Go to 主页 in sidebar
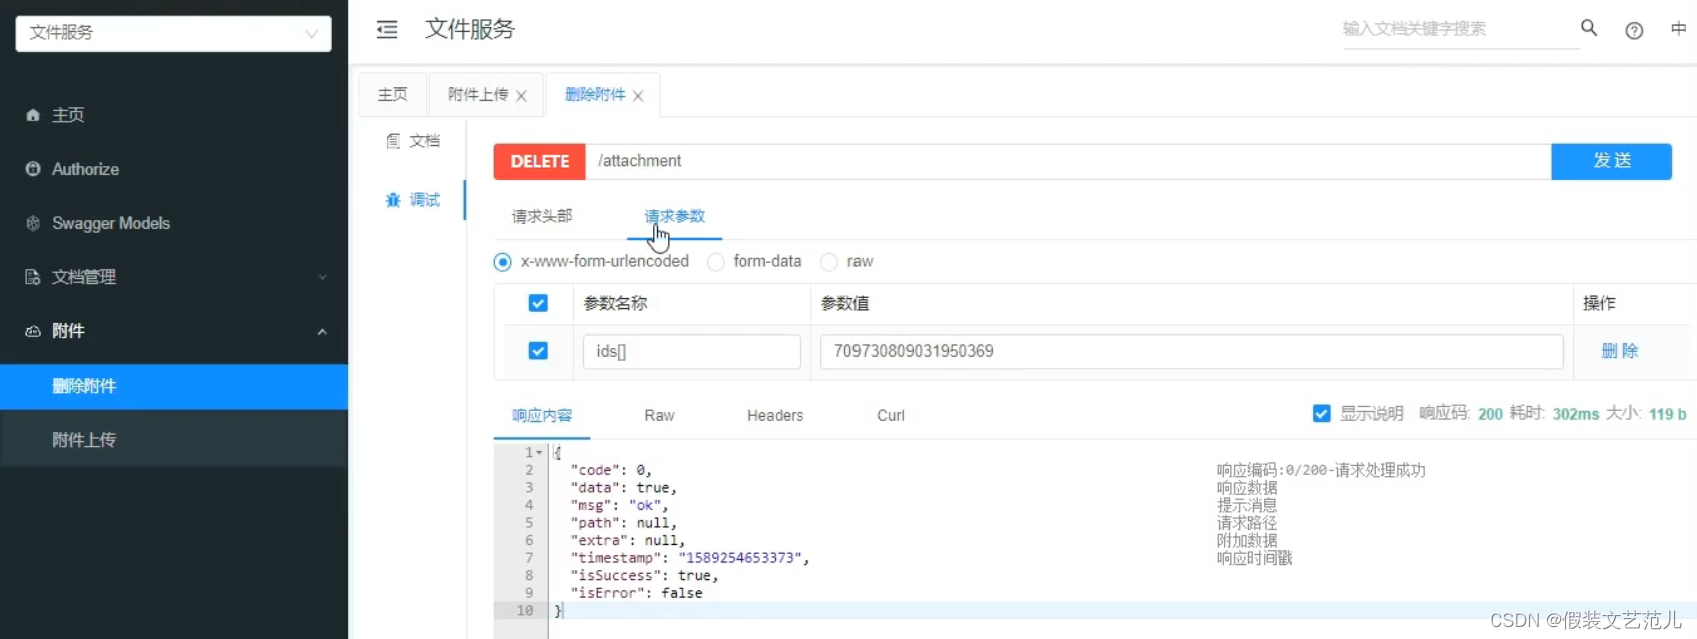Image resolution: width=1697 pixels, height=639 pixels. (x=174, y=115)
